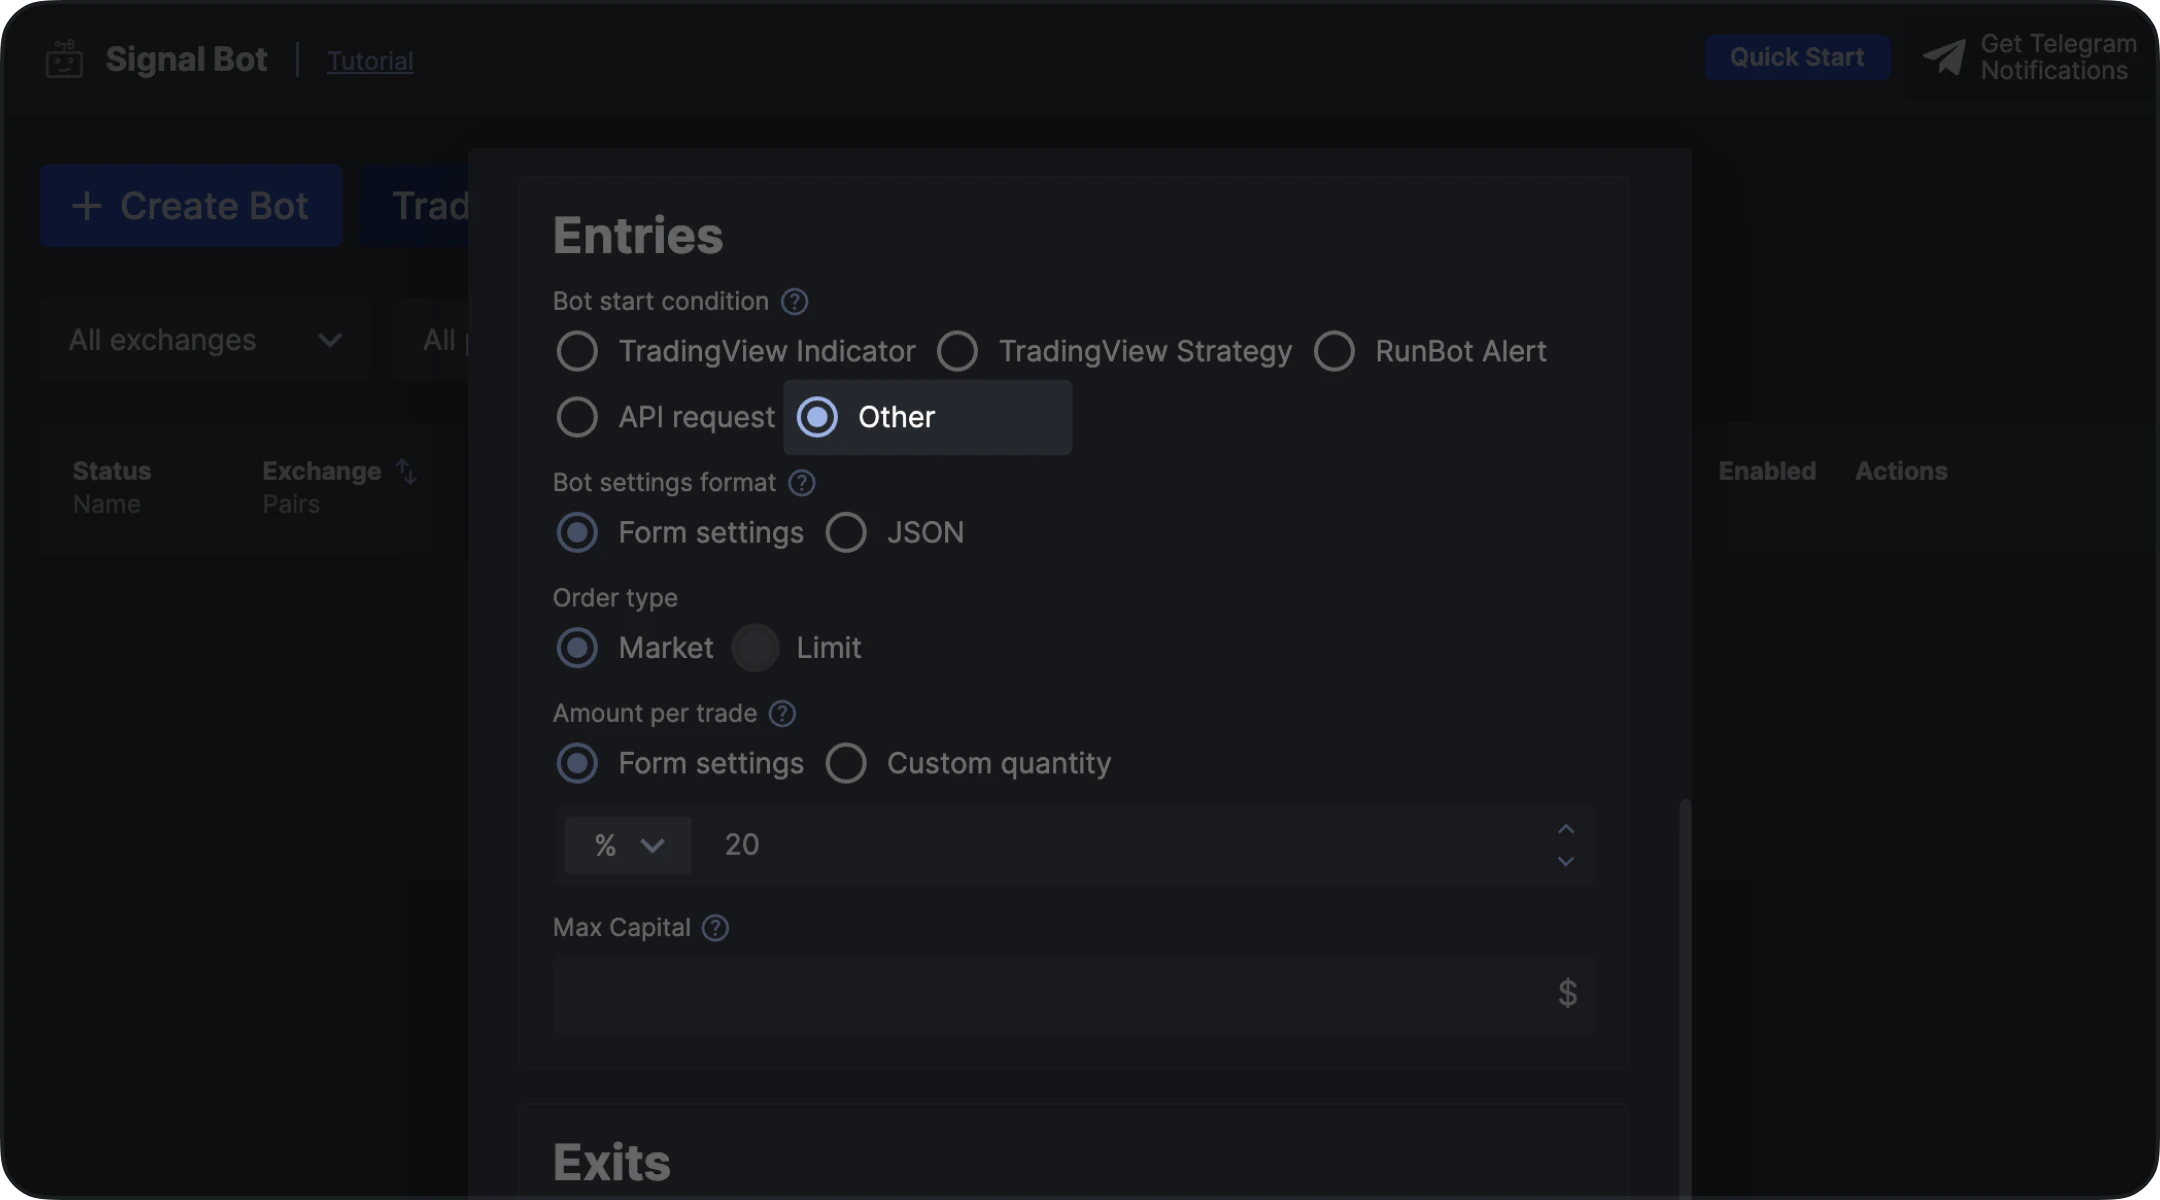The height and width of the screenshot is (1200, 2160).
Task: Select Limit order type
Action: coord(756,648)
